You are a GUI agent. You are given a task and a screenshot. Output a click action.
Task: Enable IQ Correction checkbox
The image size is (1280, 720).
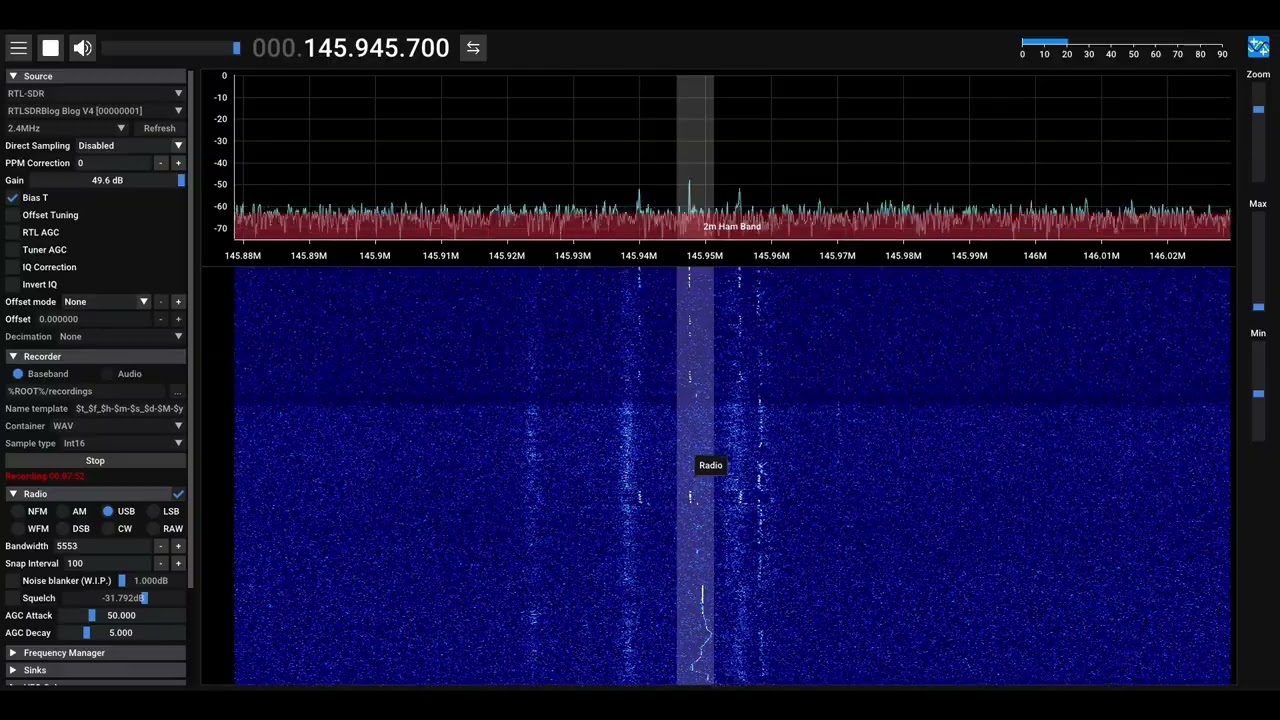[13, 267]
